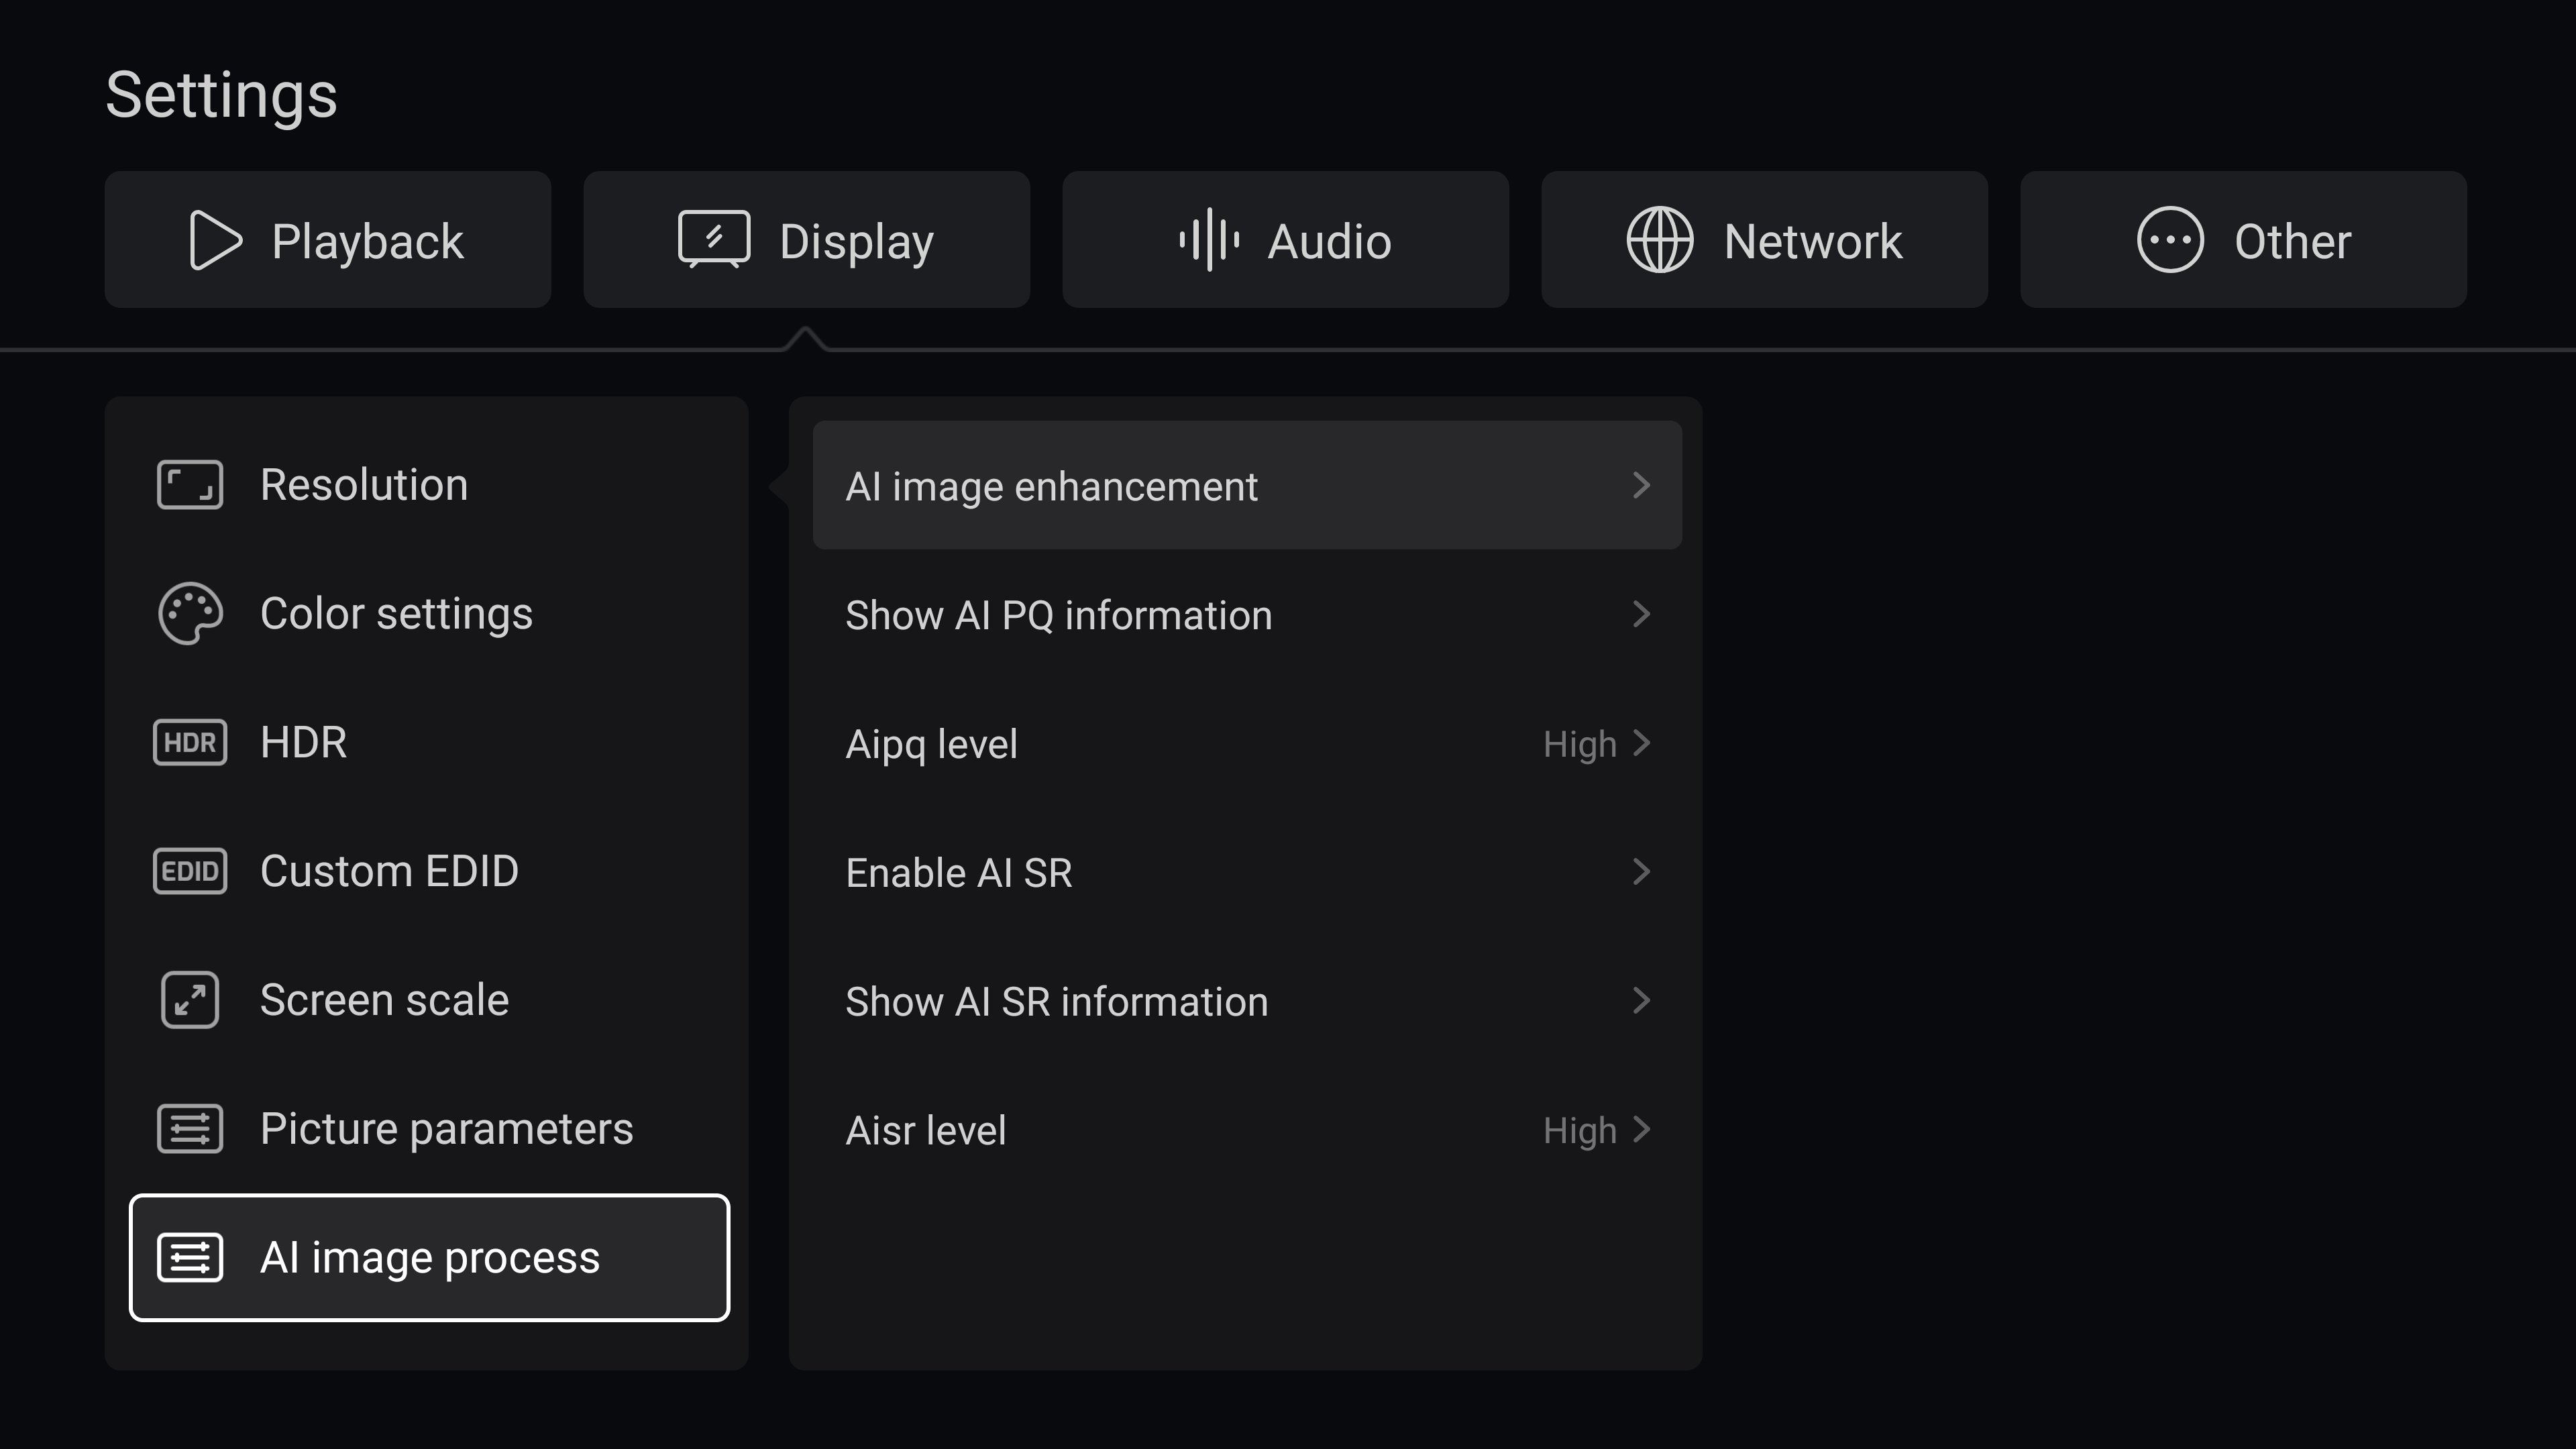This screenshot has width=2576, height=1449.
Task: Select Resolution in the sidebar
Action: coord(430,485)
